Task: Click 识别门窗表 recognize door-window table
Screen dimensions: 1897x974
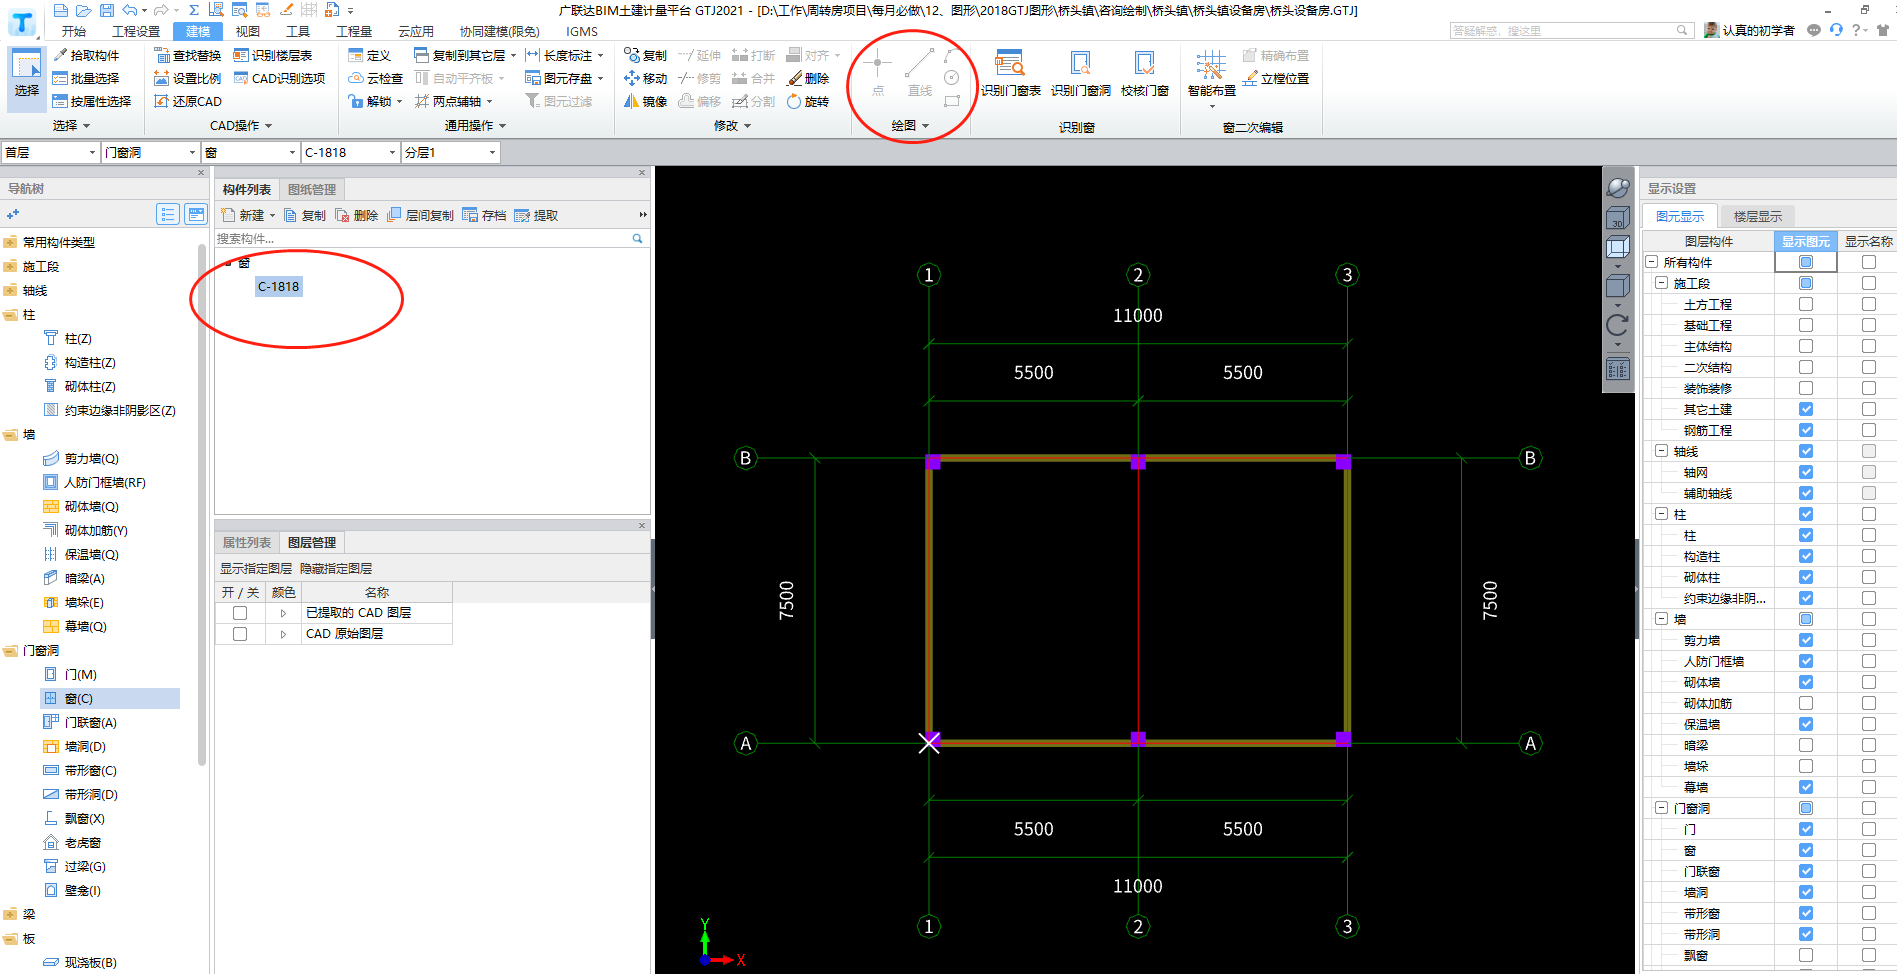Action: (x=1010, y=73)
